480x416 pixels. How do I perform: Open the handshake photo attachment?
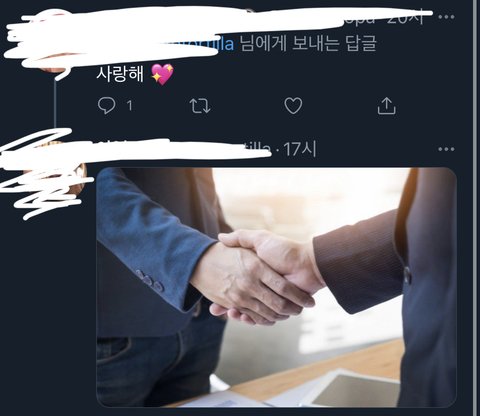click(x=276, y=287)
